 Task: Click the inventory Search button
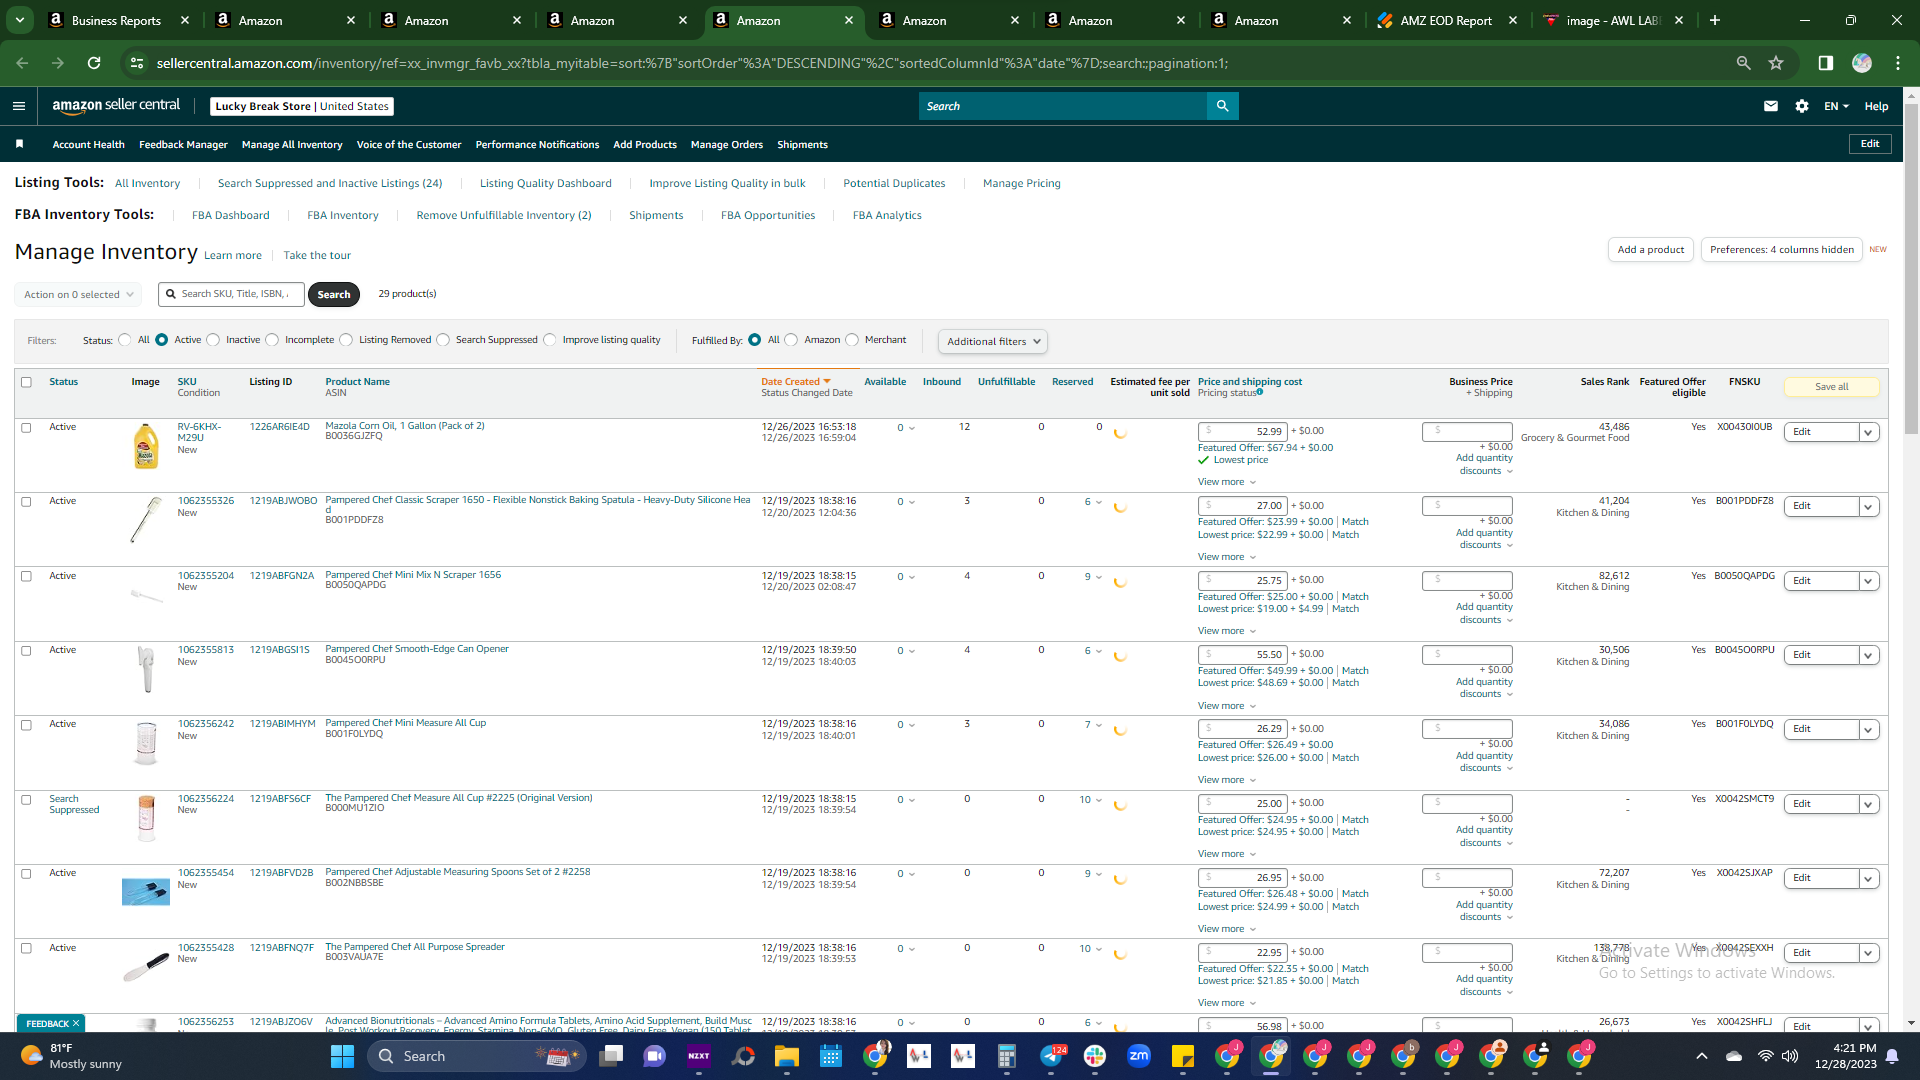(x=334, y=294)
